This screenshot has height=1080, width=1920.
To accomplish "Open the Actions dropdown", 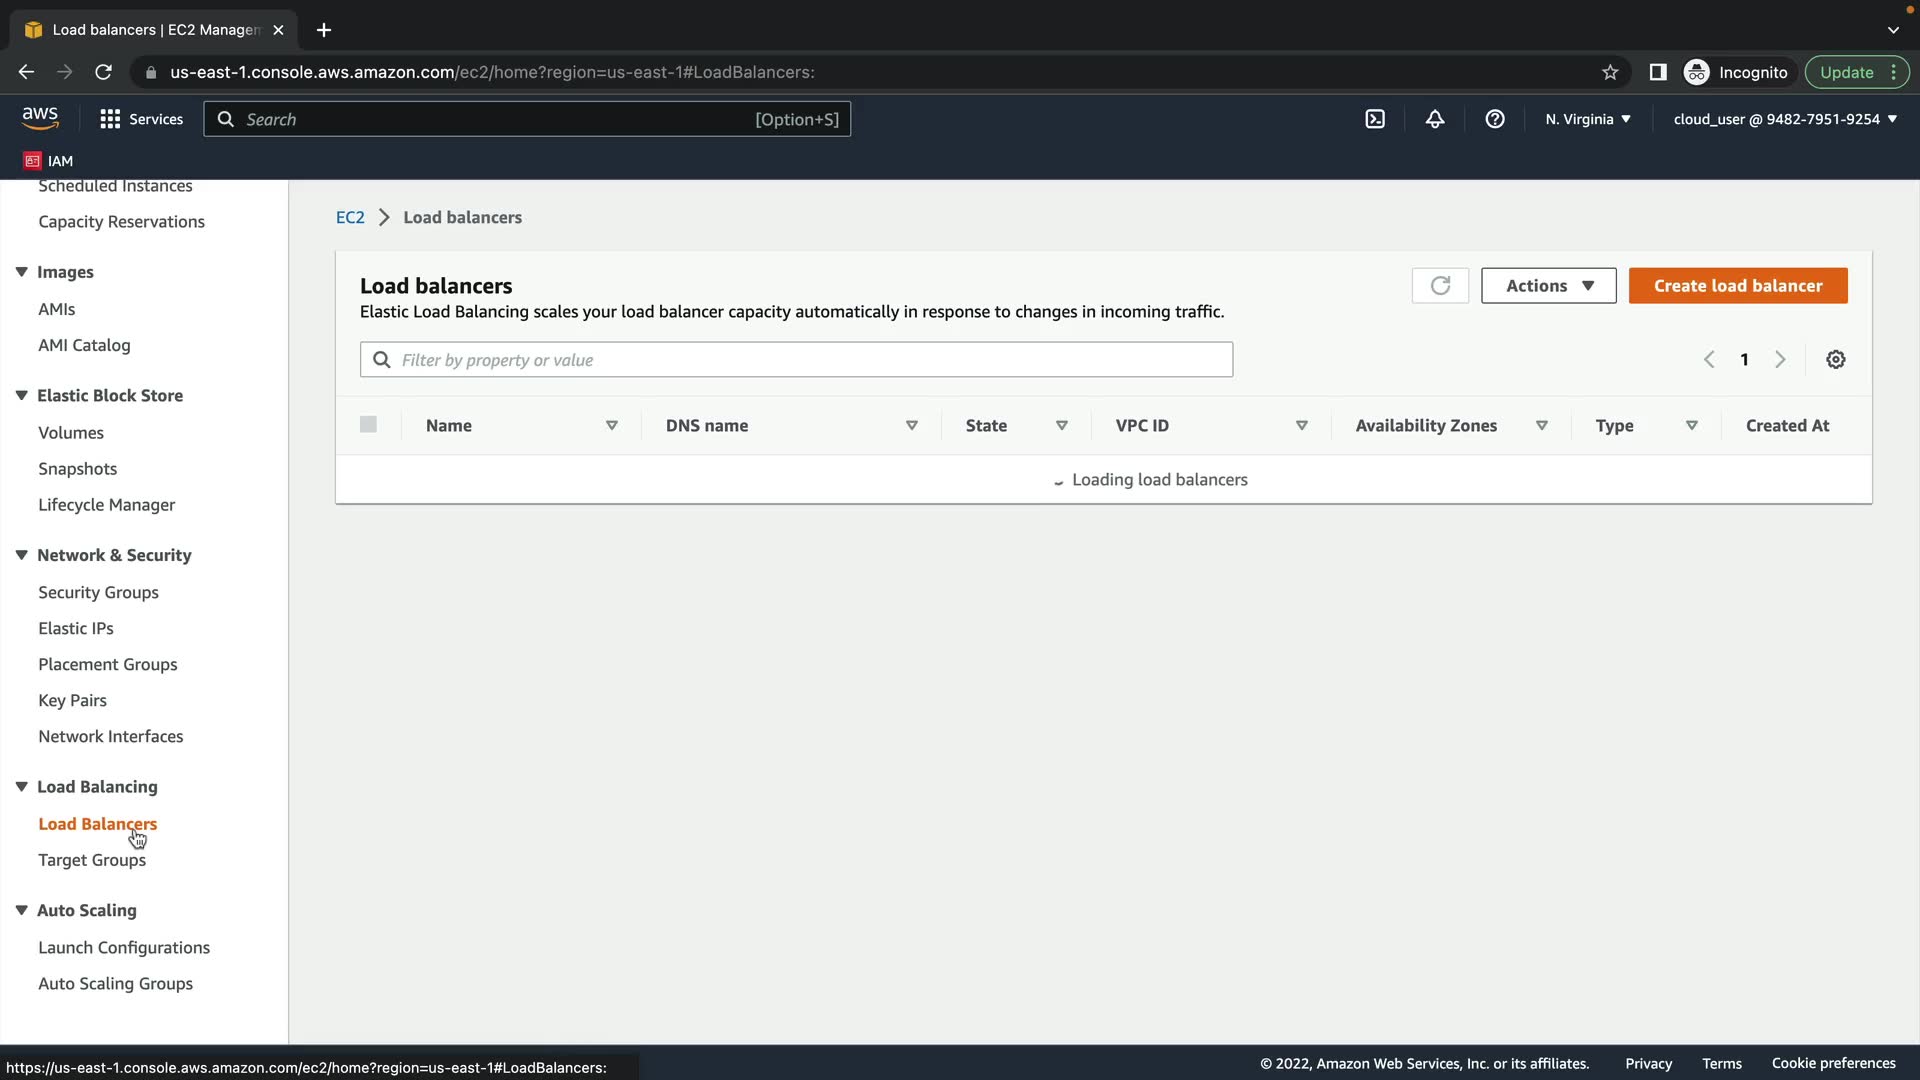I will click(1548, 286).
